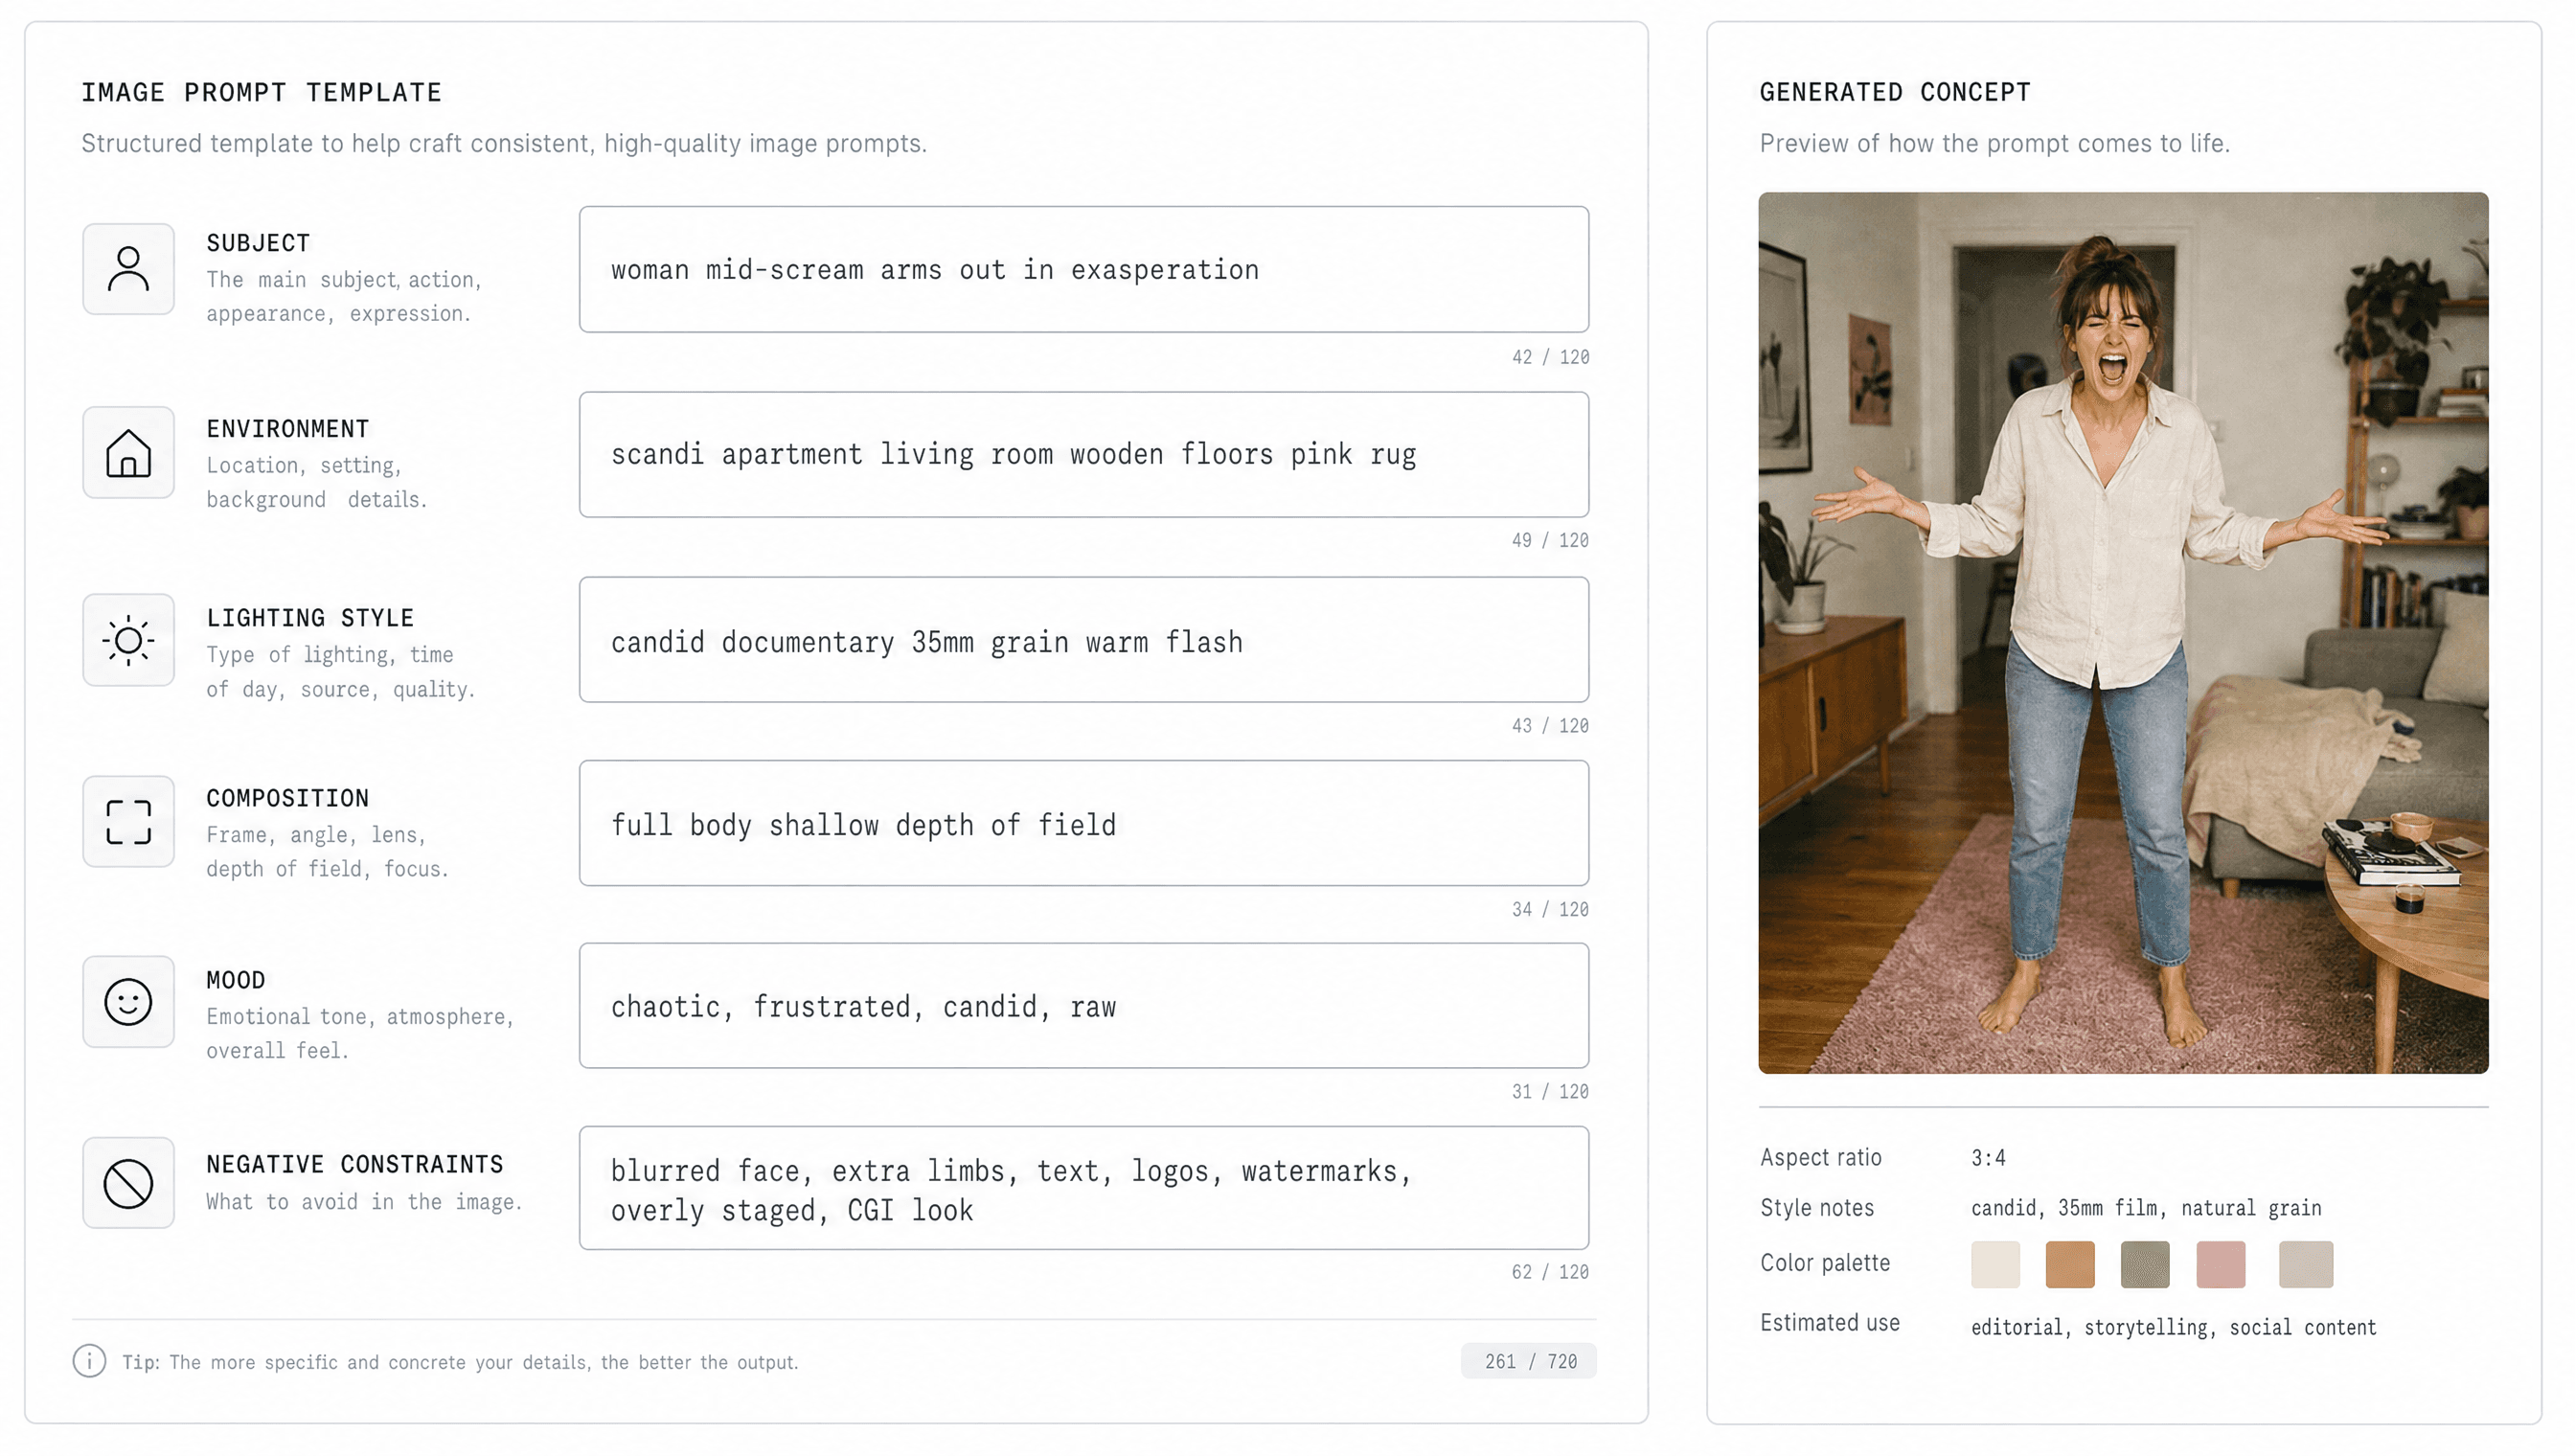The image size is (2575, 1456).
Task: Edit the Composition prompt field
Action: (x=1084, y=823)
